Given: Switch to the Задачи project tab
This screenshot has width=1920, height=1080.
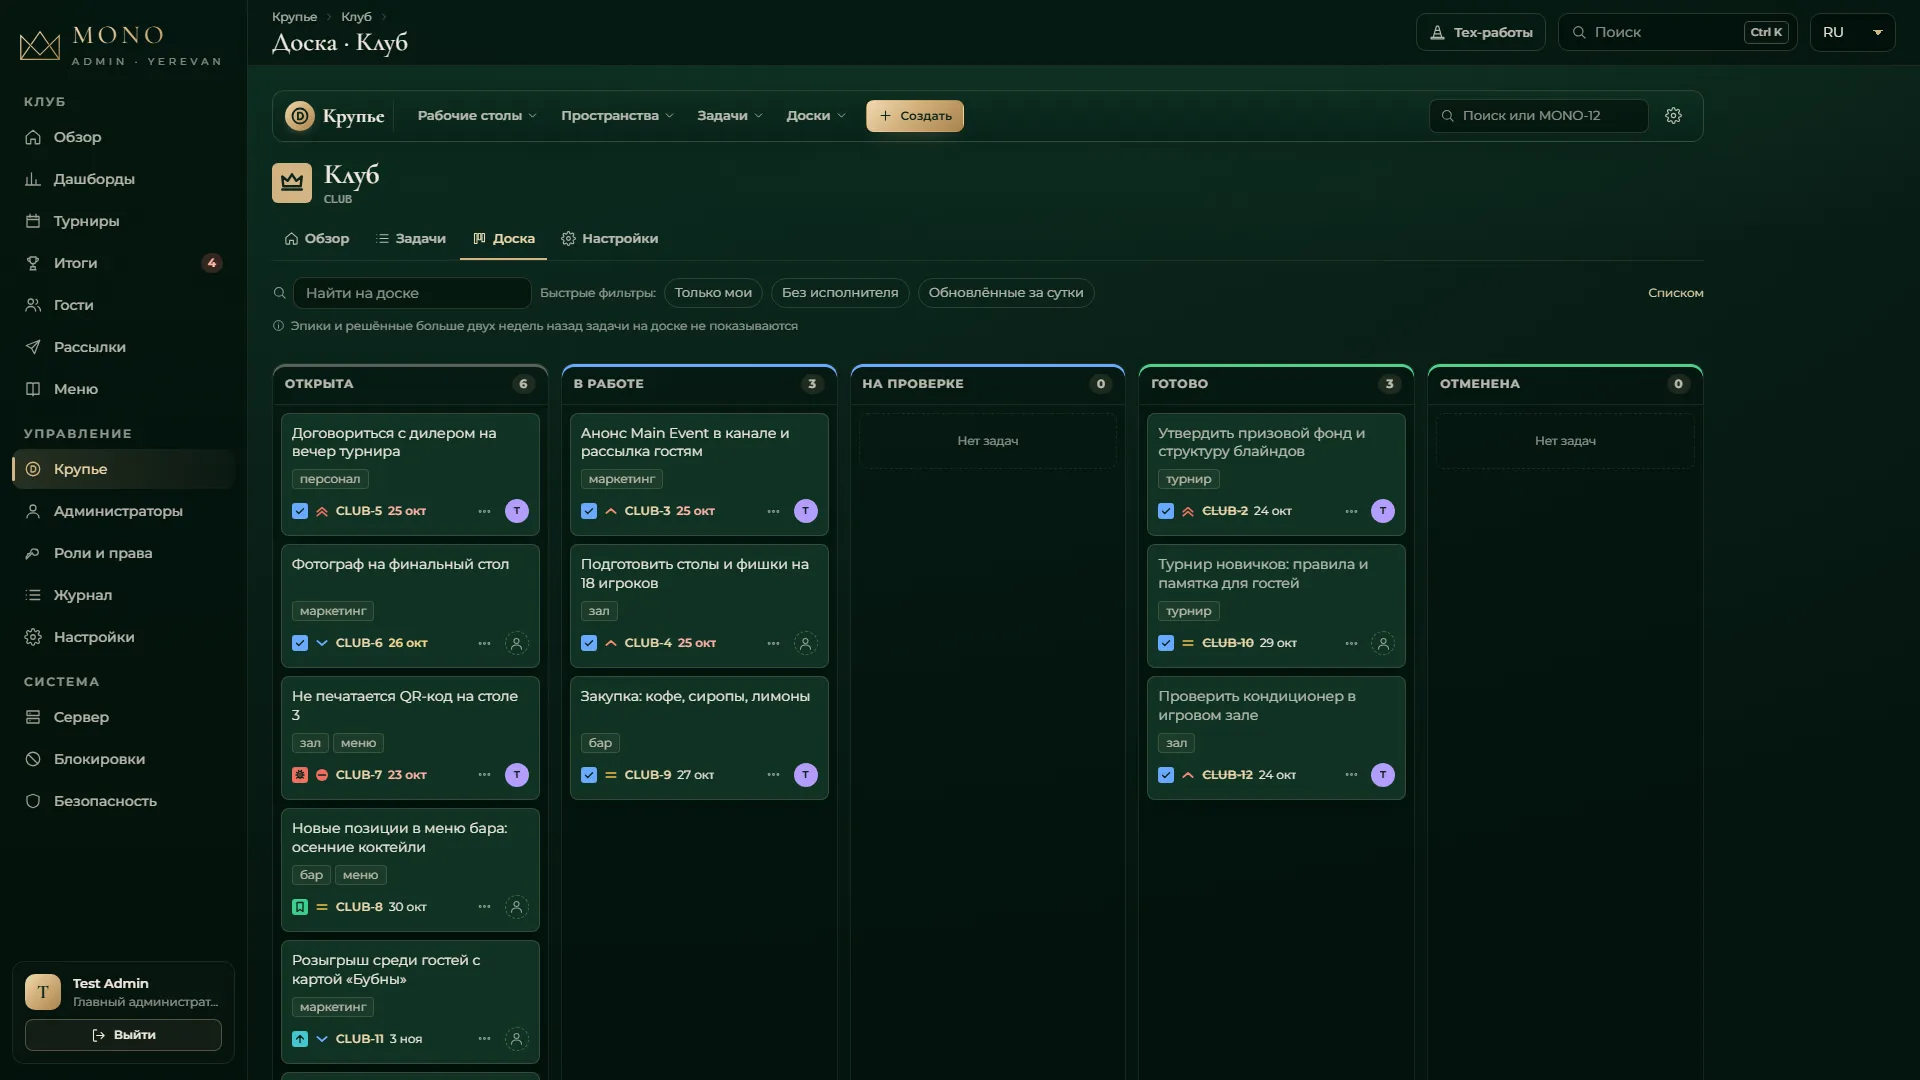Looking at the screenshot, I should pyautogui.click(x=411, y=239).
